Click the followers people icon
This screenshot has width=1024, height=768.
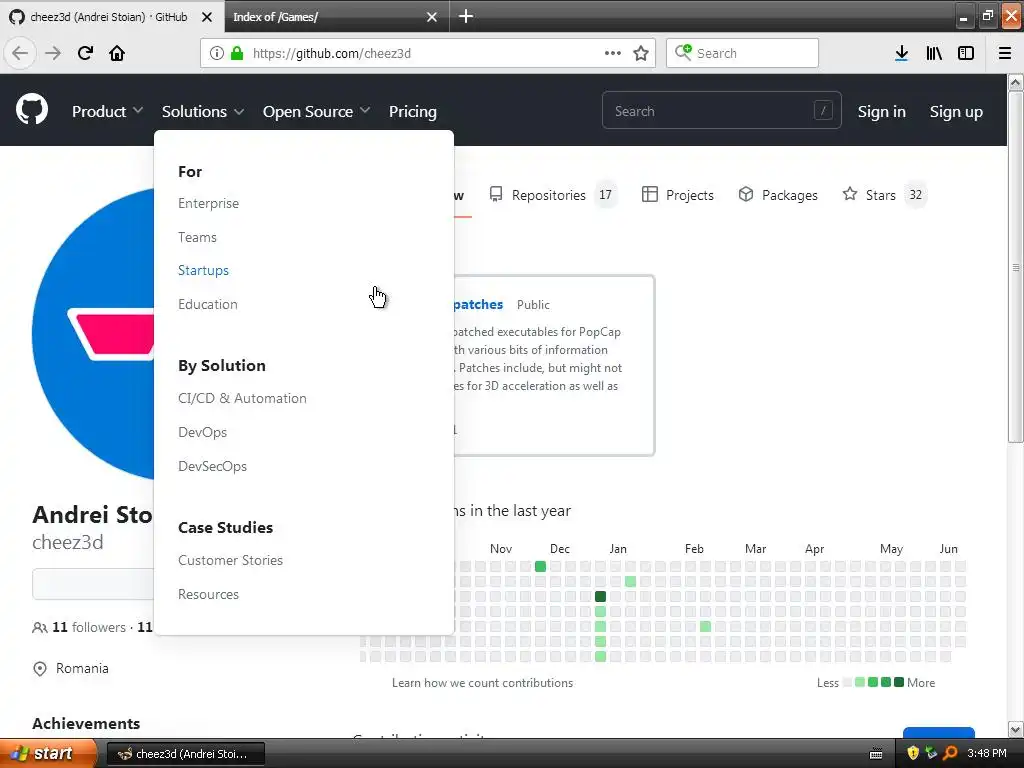(x=39, y=628)
